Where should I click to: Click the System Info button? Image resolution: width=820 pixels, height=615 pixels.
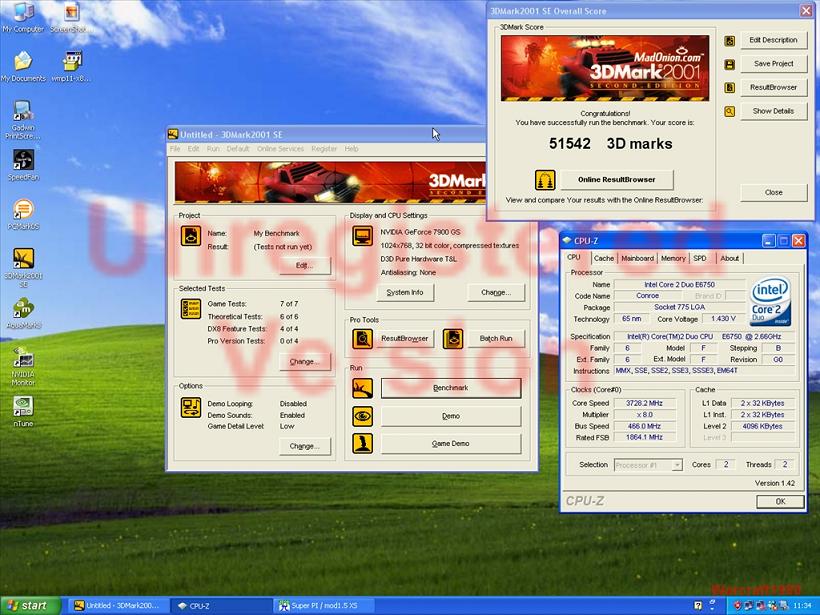click(x=405, y=292)
